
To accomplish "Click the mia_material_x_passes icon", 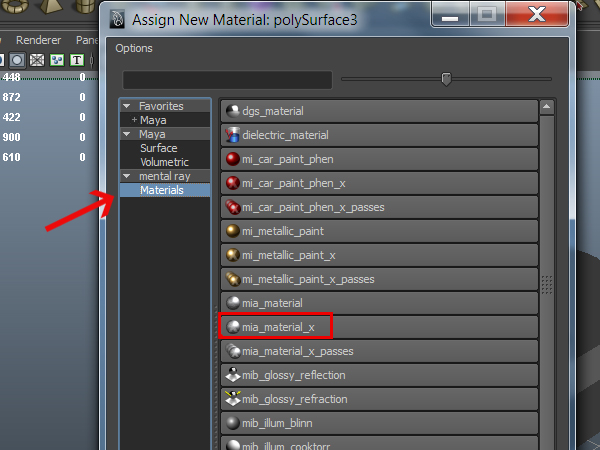I will [233, 351].
